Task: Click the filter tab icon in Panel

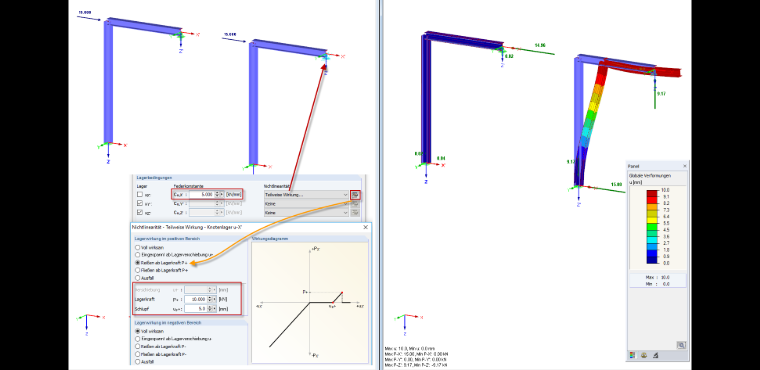Action: coord(655,355)
